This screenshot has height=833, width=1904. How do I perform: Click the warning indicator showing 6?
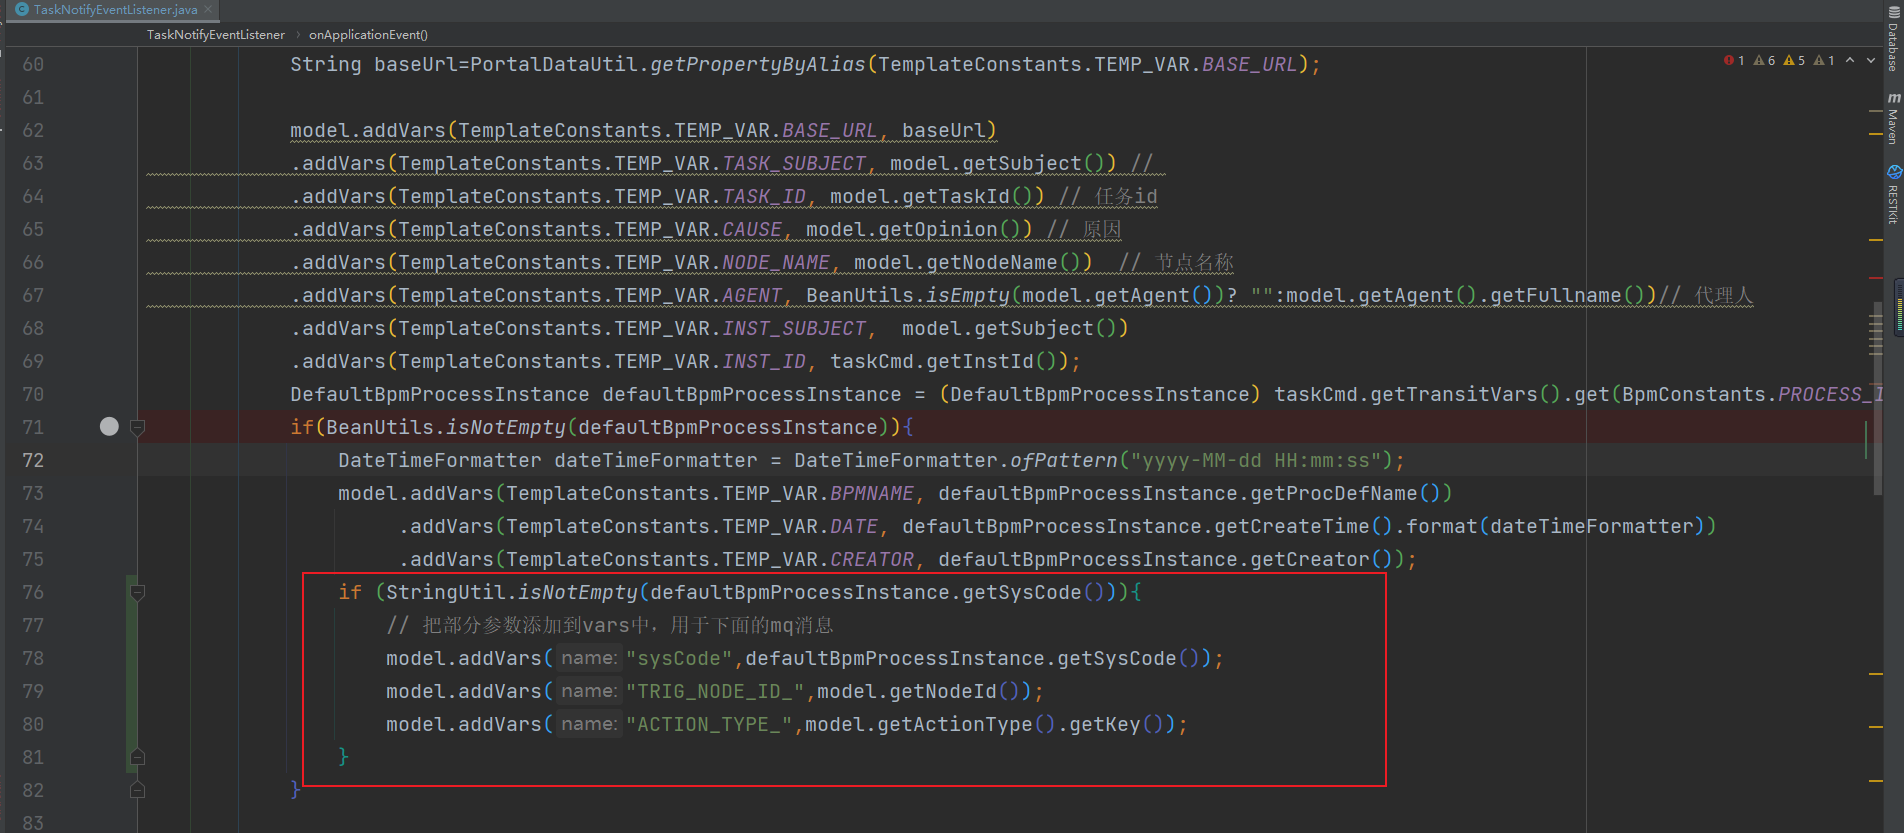(1764, 61)
